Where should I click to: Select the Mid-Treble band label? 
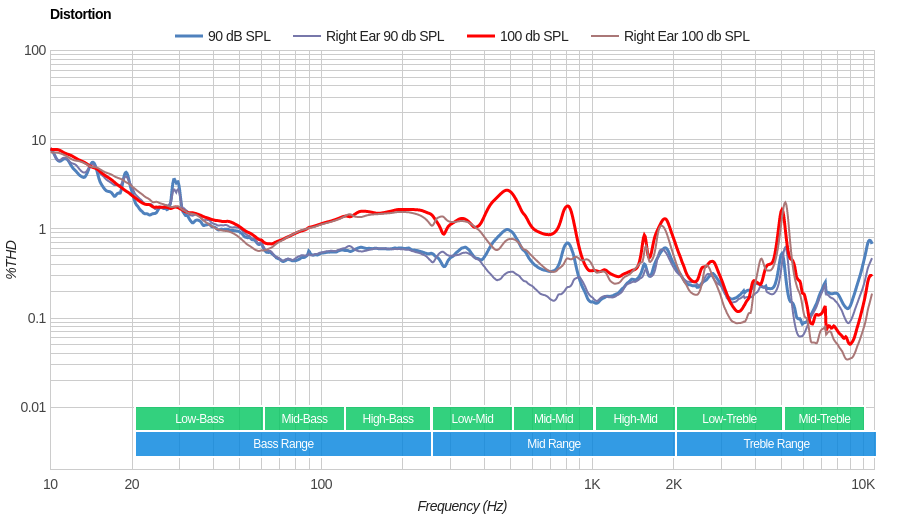coord(824,419)
